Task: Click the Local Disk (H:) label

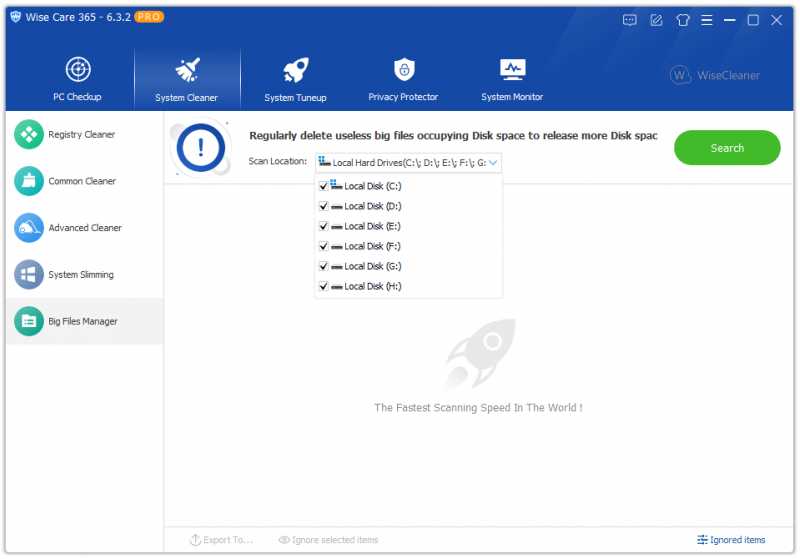Action: 373,286
